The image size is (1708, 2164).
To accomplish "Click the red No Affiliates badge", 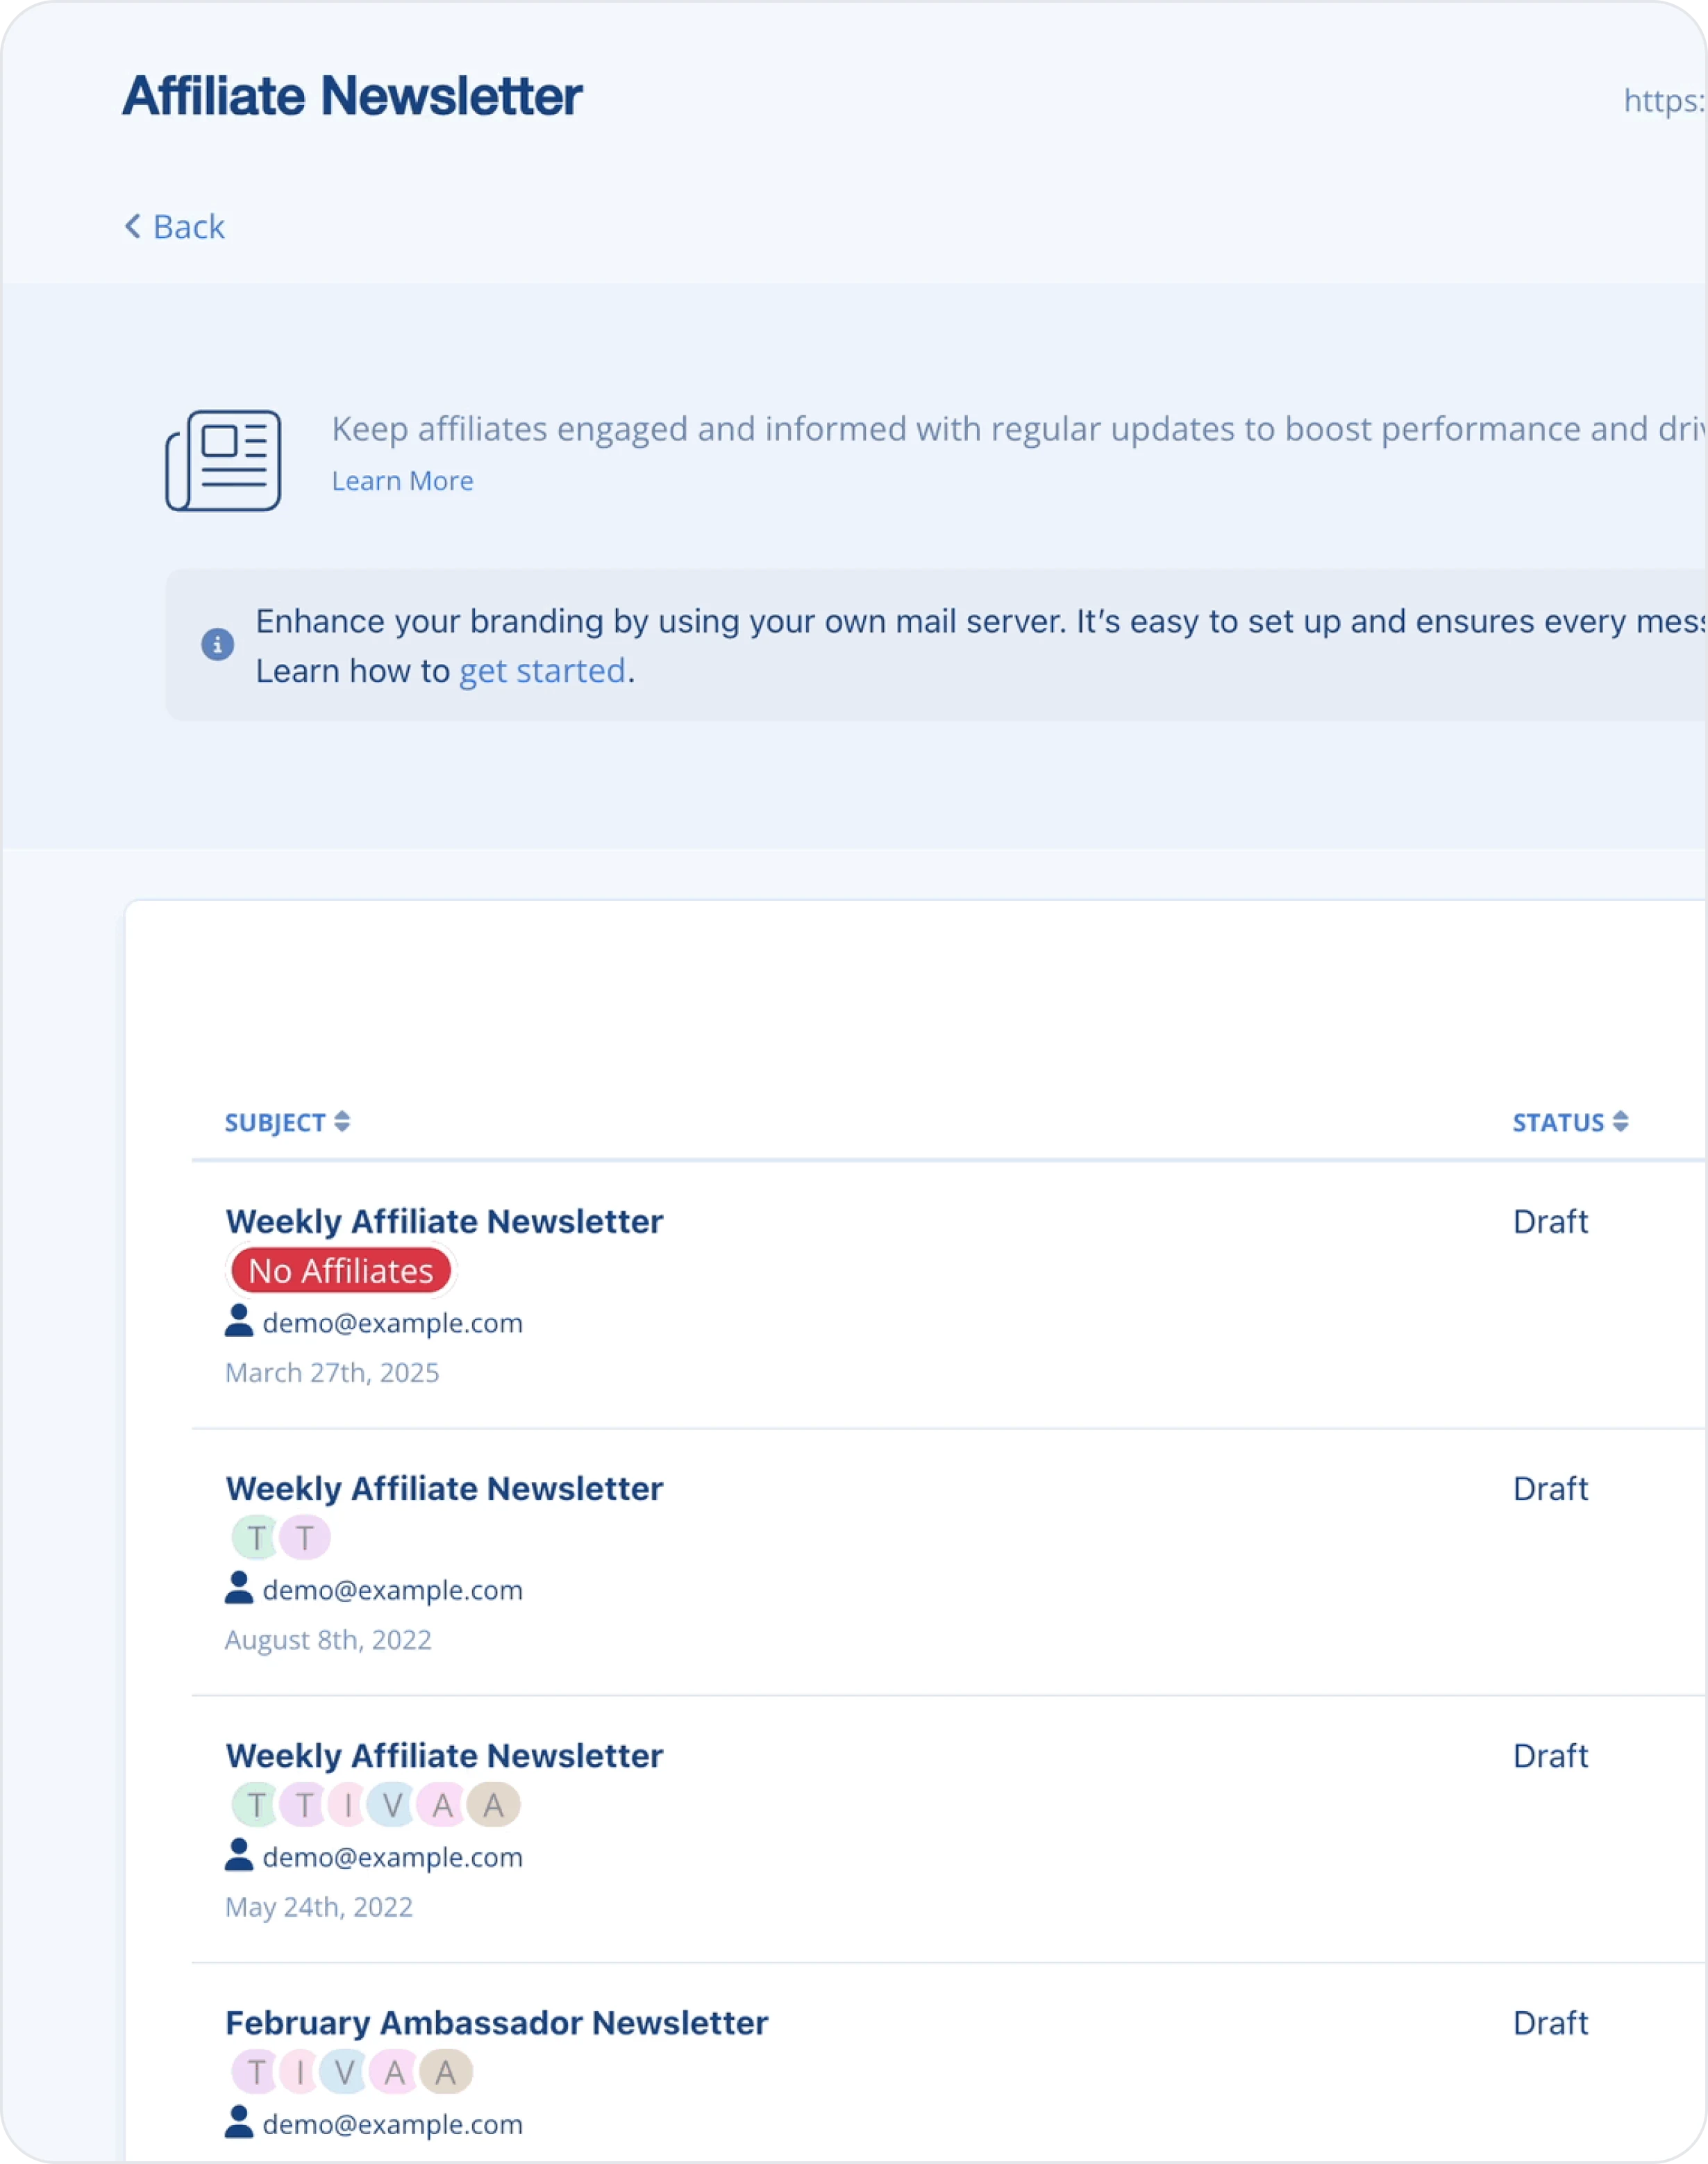I will point(341,1271).
